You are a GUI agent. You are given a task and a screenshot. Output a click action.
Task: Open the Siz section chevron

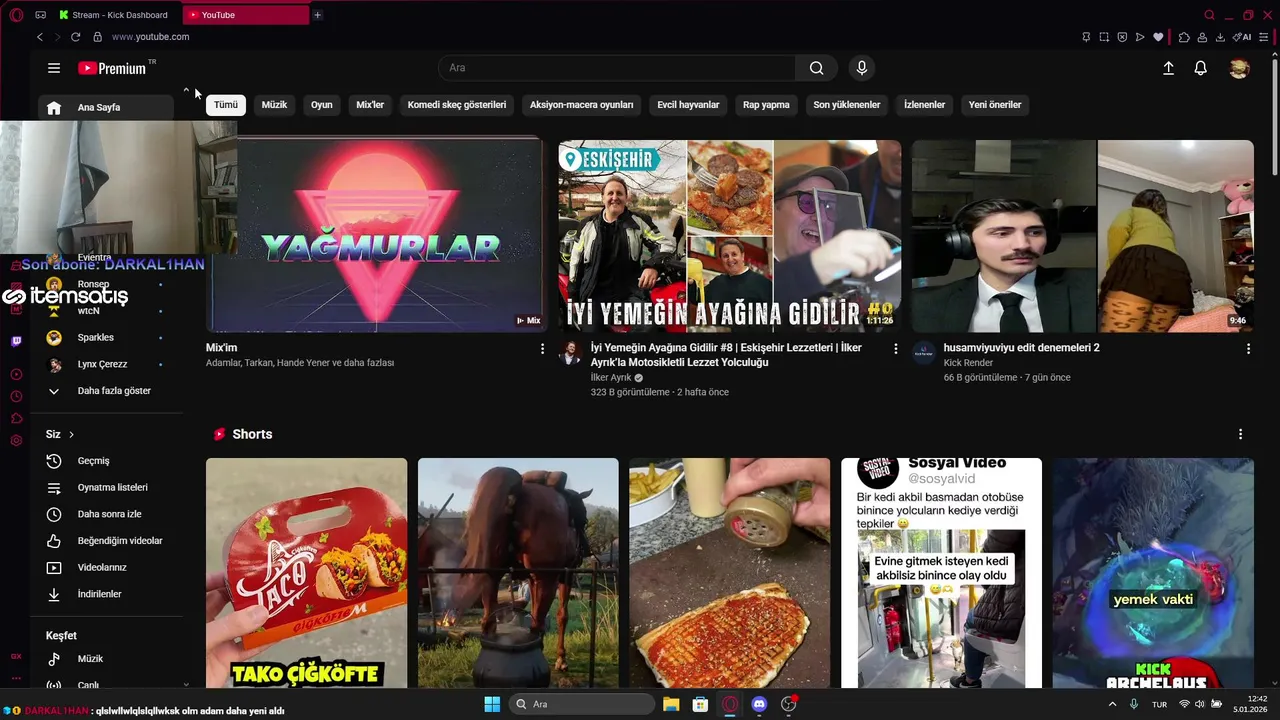click(72, 434)
